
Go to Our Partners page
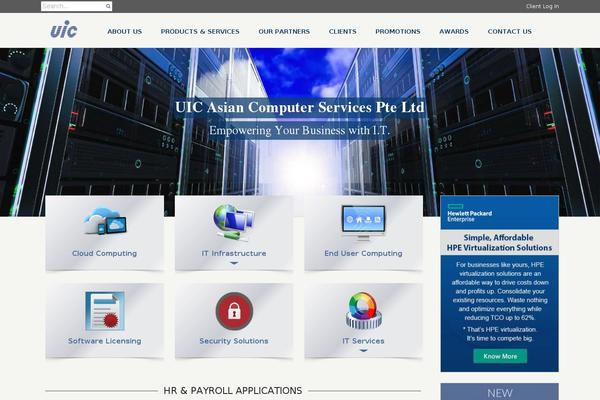pyautogui.click(x=284, y=31)
